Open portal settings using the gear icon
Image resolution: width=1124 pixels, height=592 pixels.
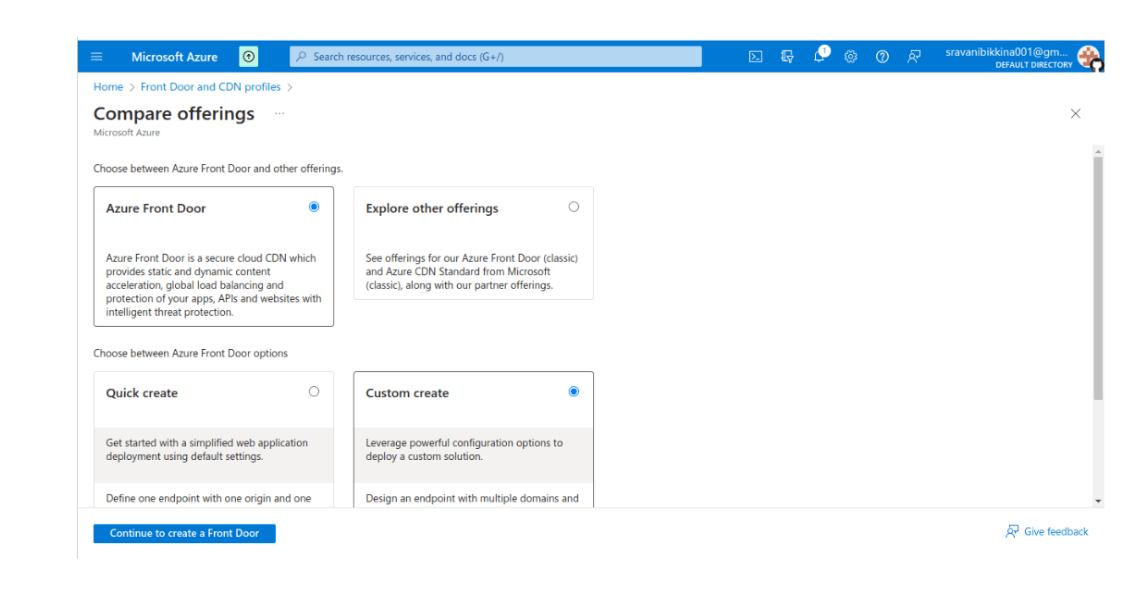tap(850, 56)
